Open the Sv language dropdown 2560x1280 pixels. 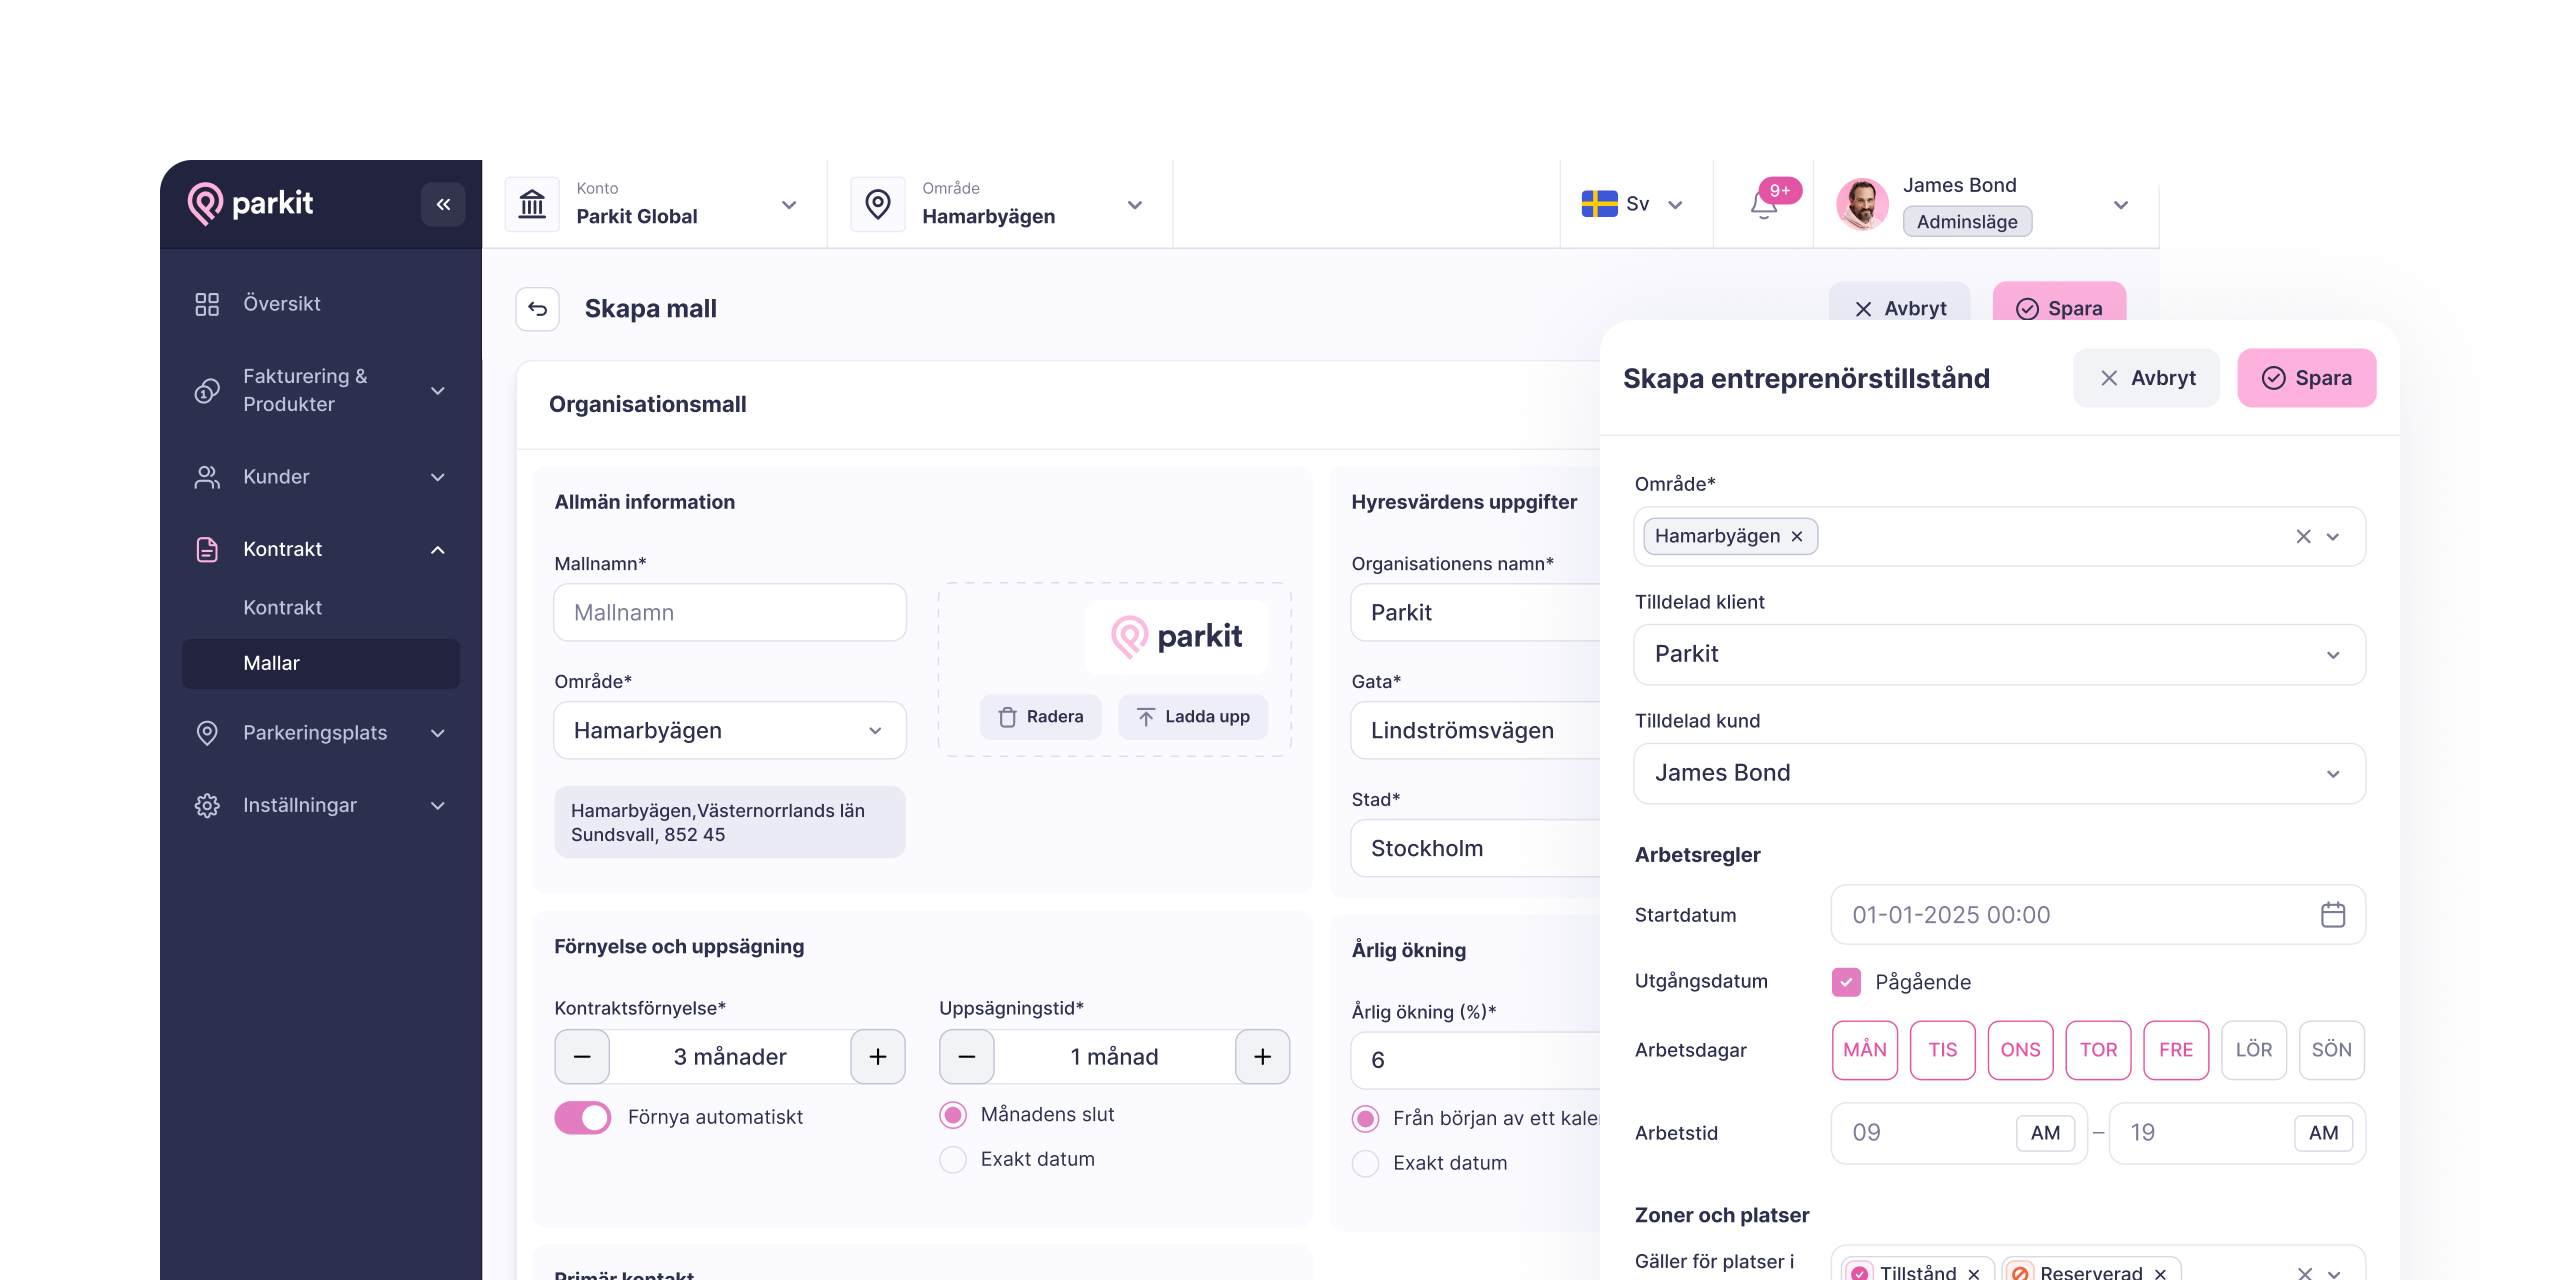[1636, 204]
